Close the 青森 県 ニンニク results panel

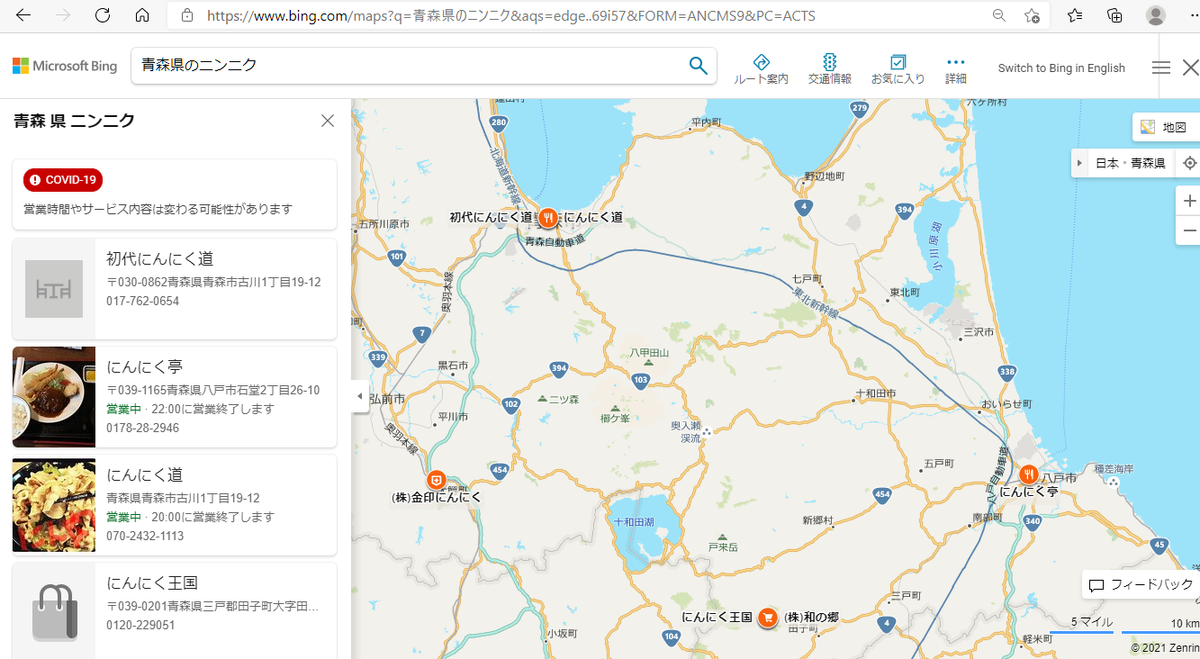[327, 121]
